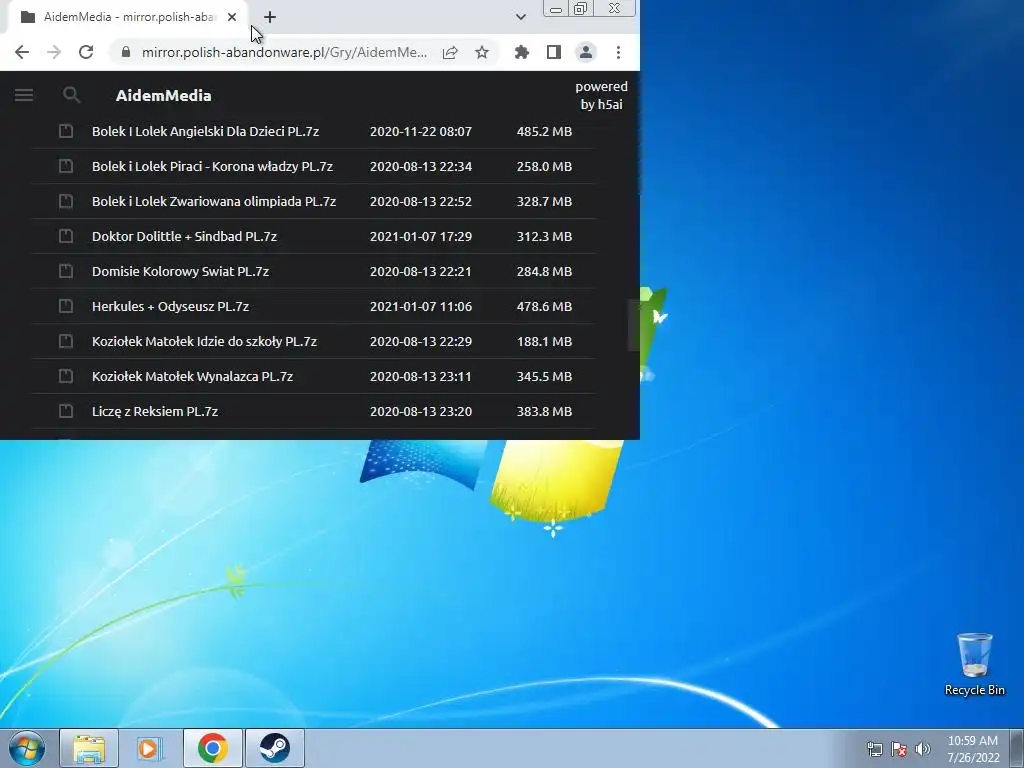Click the file icon for Zwariowana olimpiada

click(x=66, y=201)
